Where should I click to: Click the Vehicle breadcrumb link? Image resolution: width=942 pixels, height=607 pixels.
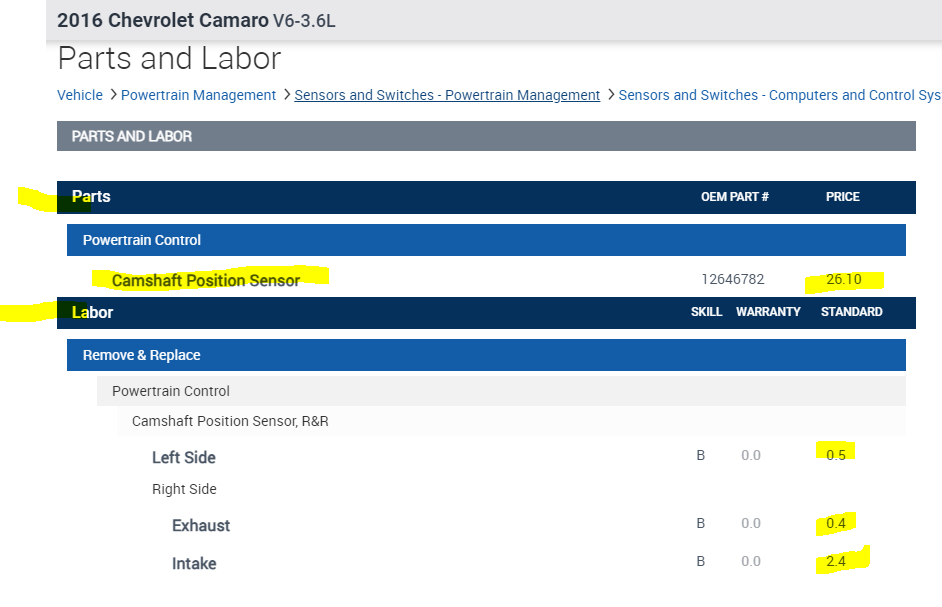point(80,95)
